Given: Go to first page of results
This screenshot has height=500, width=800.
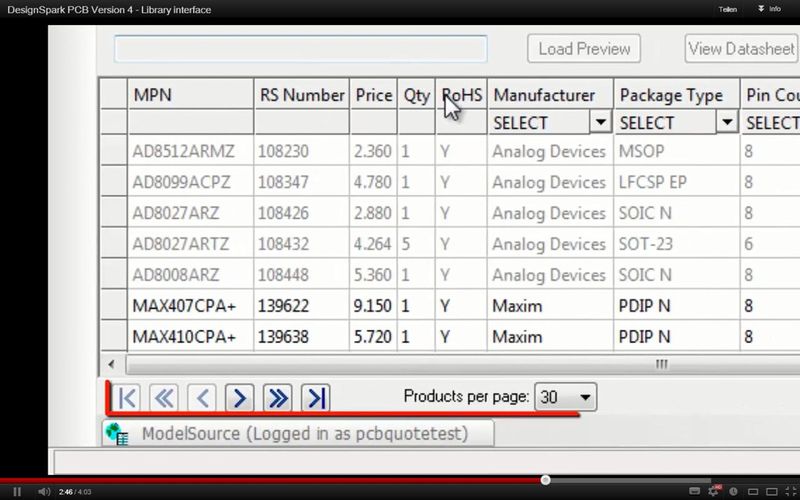Looking at the screenshot, I should [127, 397].
